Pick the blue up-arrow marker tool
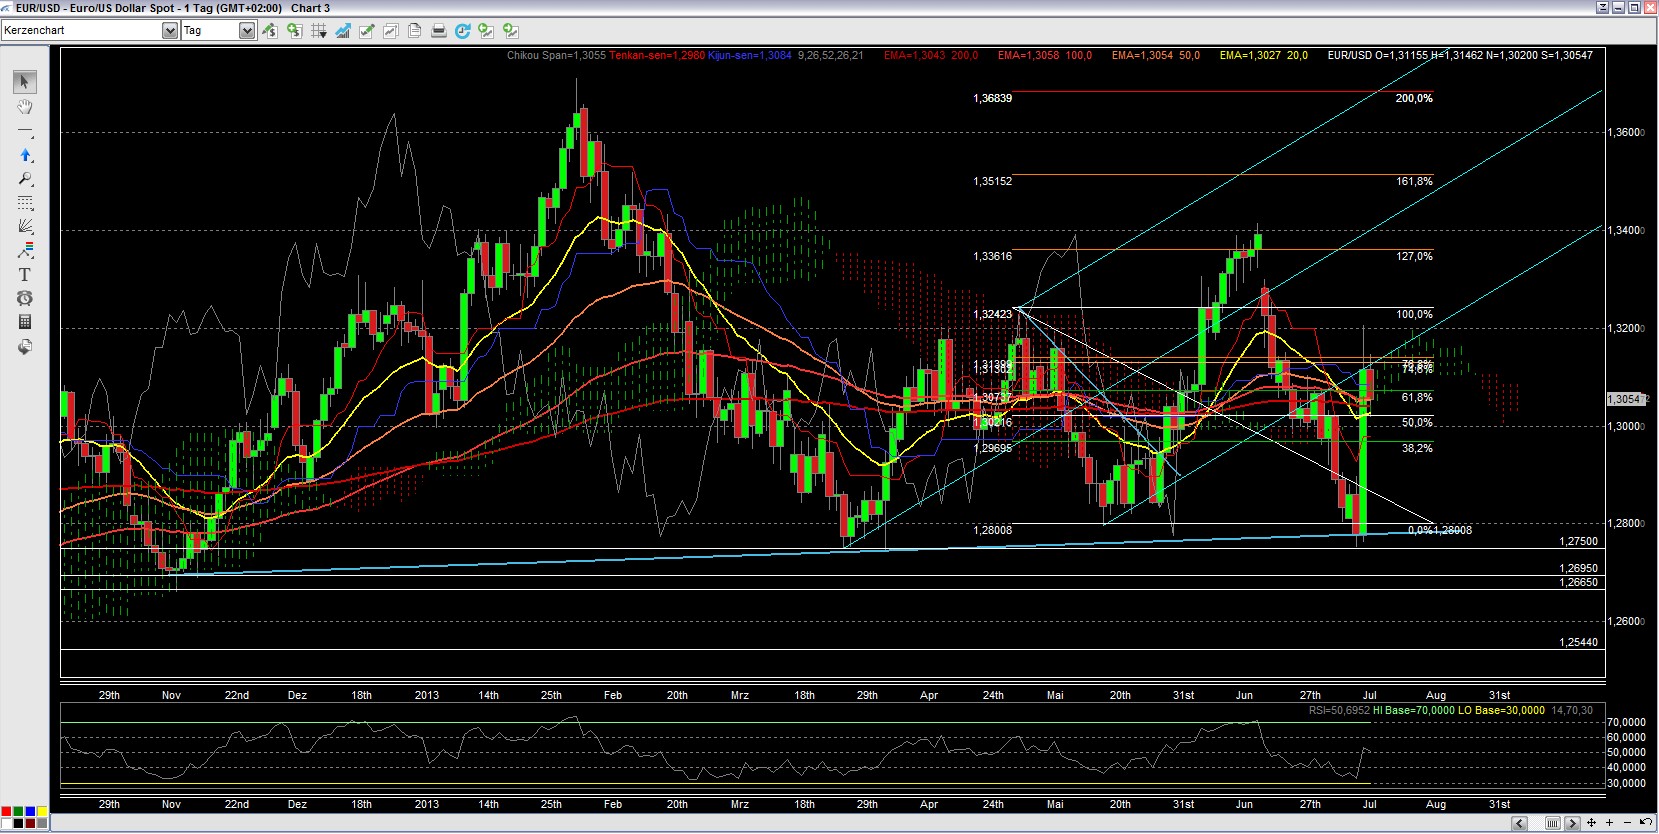1659x834 pixels. pyautogui.click(x=25, y=155)
